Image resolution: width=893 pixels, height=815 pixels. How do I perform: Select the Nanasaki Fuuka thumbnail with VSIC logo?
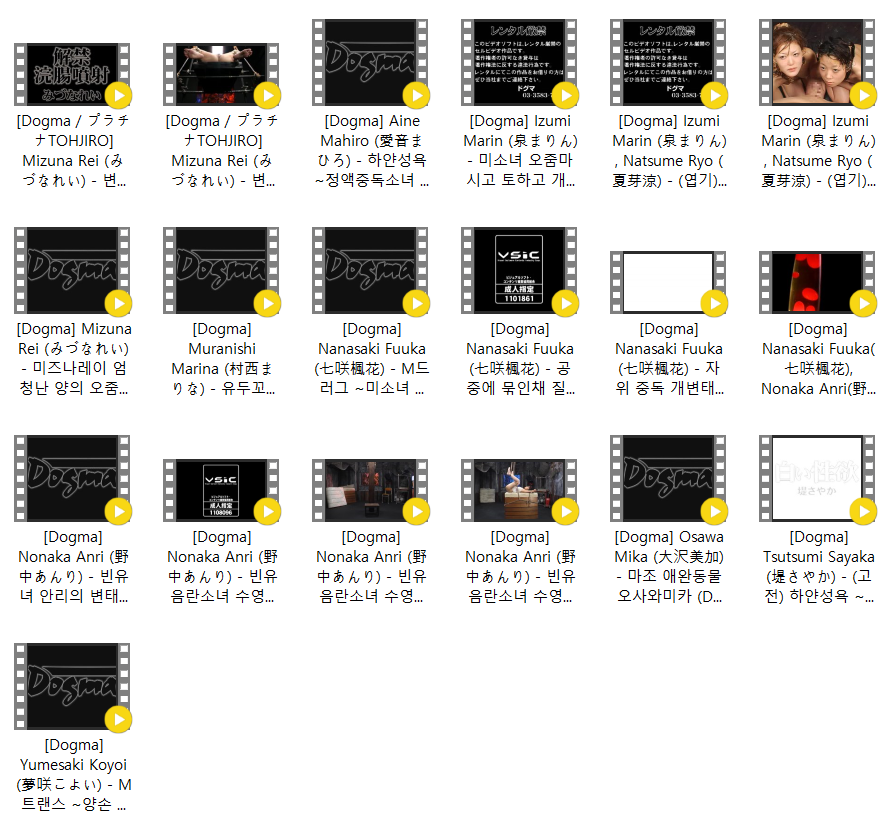(x=519, y=271)
